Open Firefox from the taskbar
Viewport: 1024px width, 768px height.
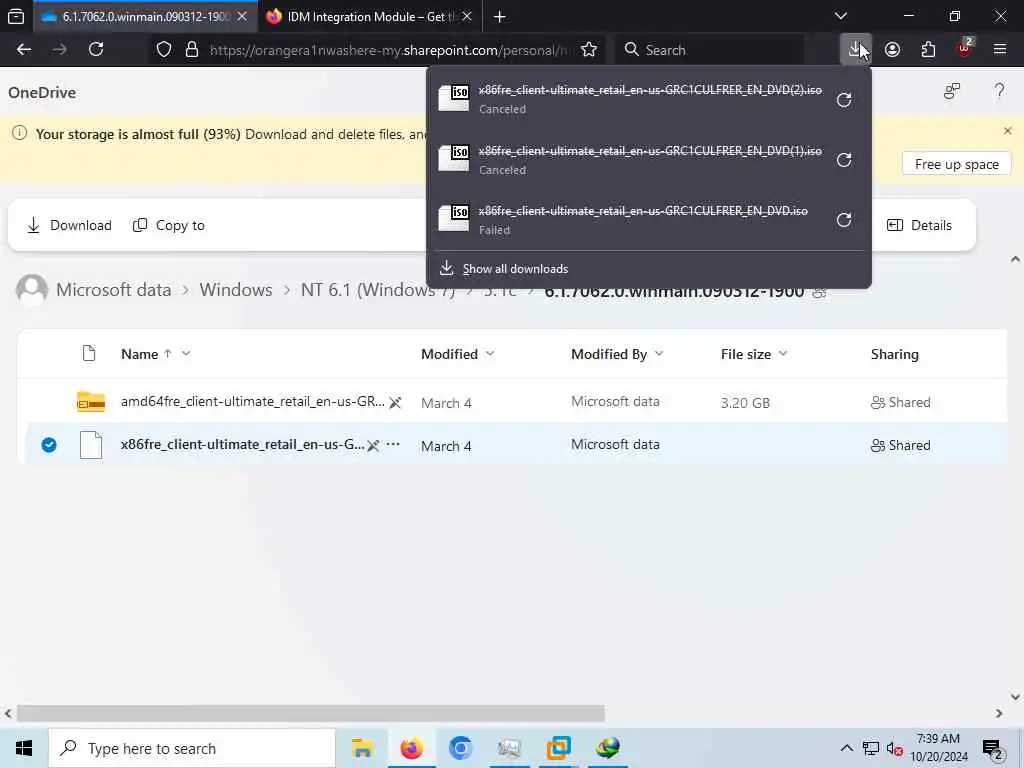411,748
